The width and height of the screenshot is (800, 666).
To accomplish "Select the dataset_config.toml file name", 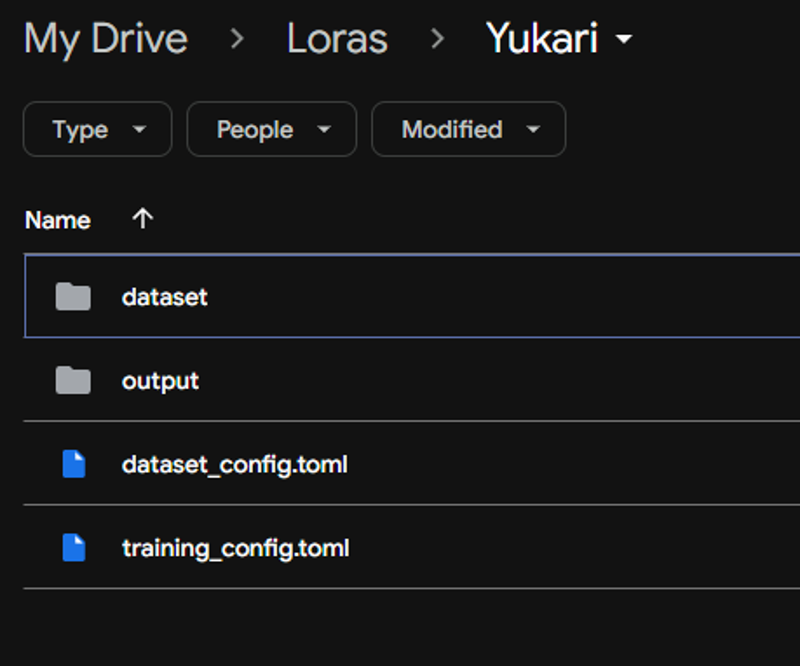I will [235, 465].
